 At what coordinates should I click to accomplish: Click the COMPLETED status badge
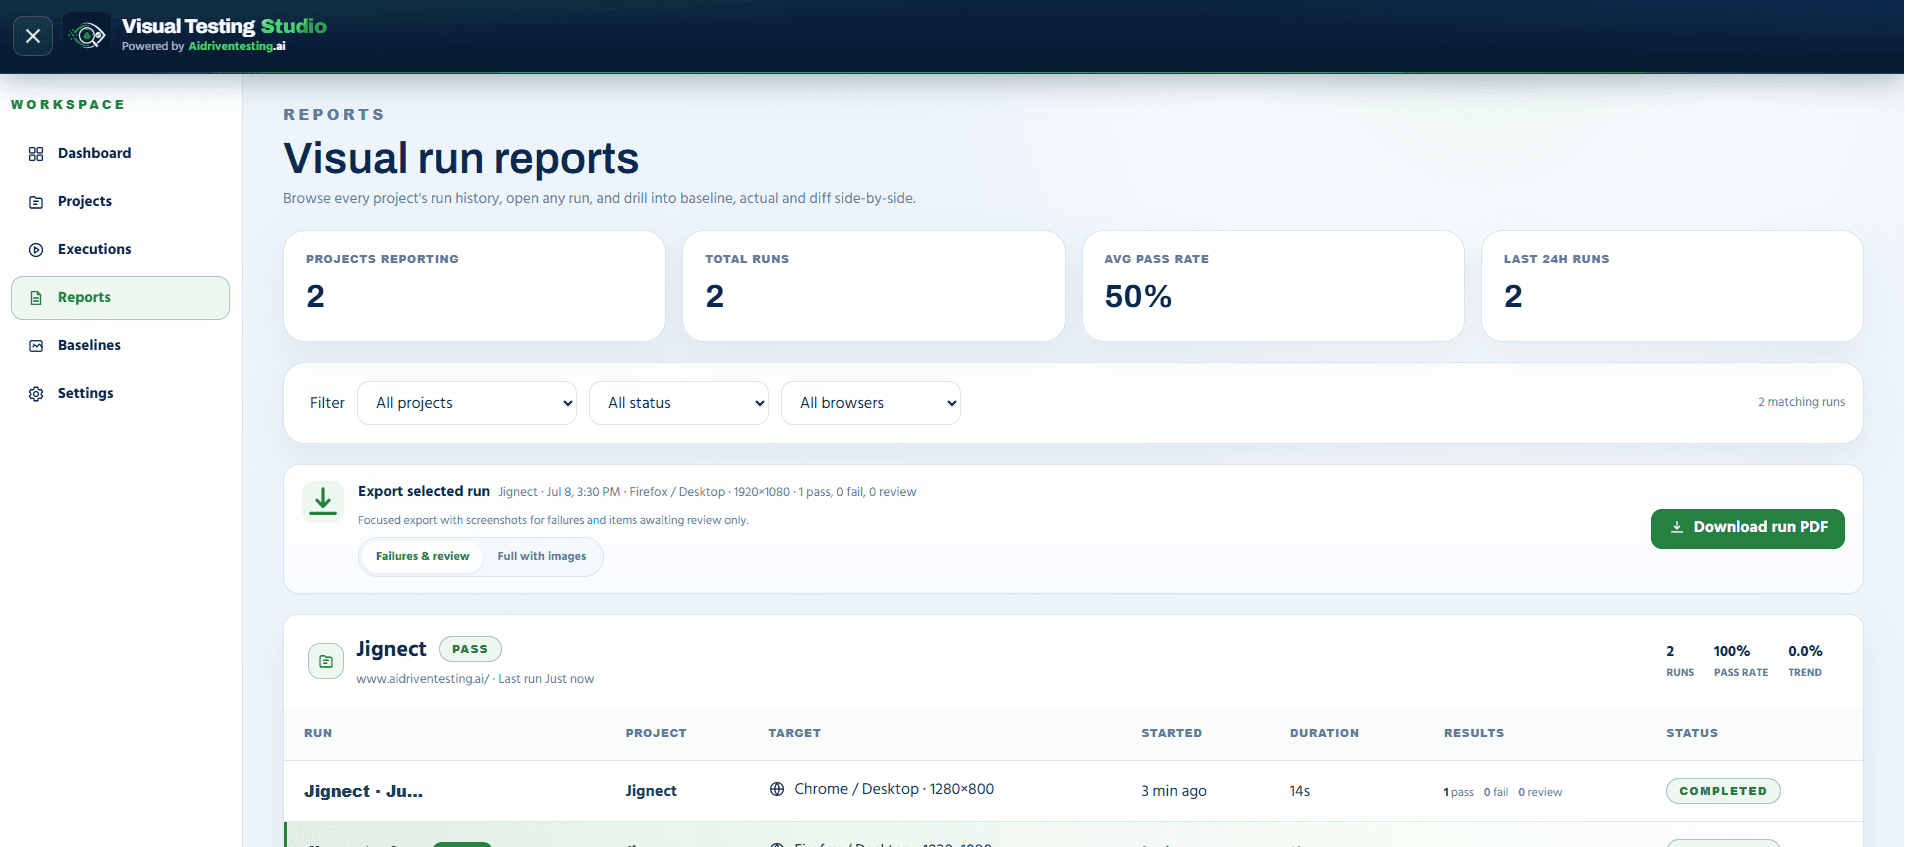(x=1723, y=791)
